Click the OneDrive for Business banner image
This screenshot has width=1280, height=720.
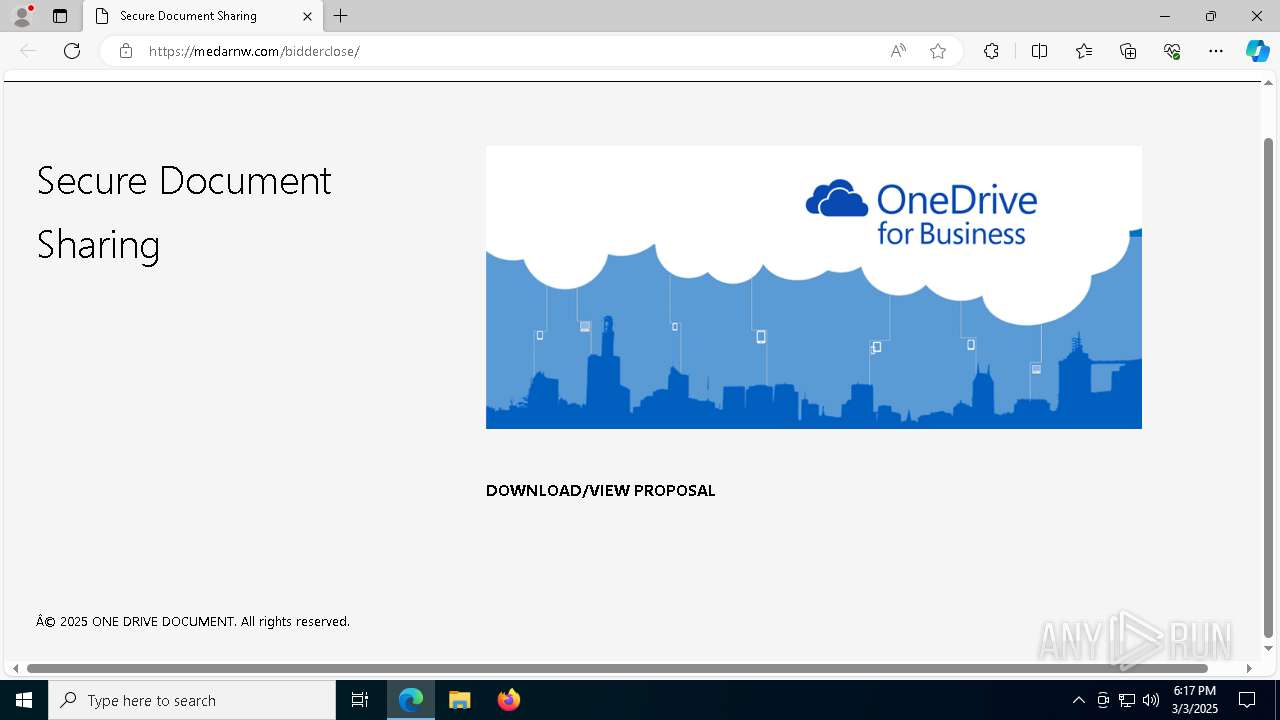[814, 287]
